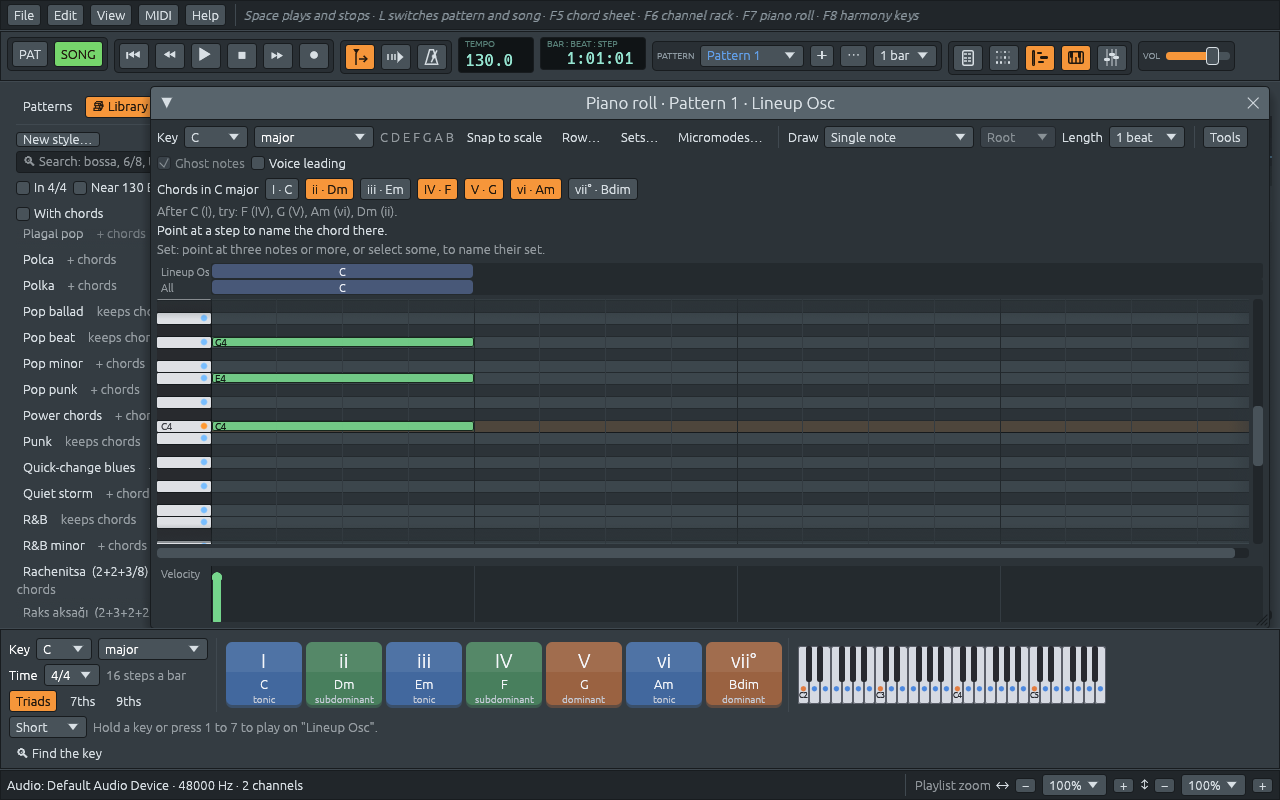Image resolution: width=1280 pixels, height=800 pixels.
Task: Open the Length 1 beat dropdown
Action: [x=1147, y=137]
